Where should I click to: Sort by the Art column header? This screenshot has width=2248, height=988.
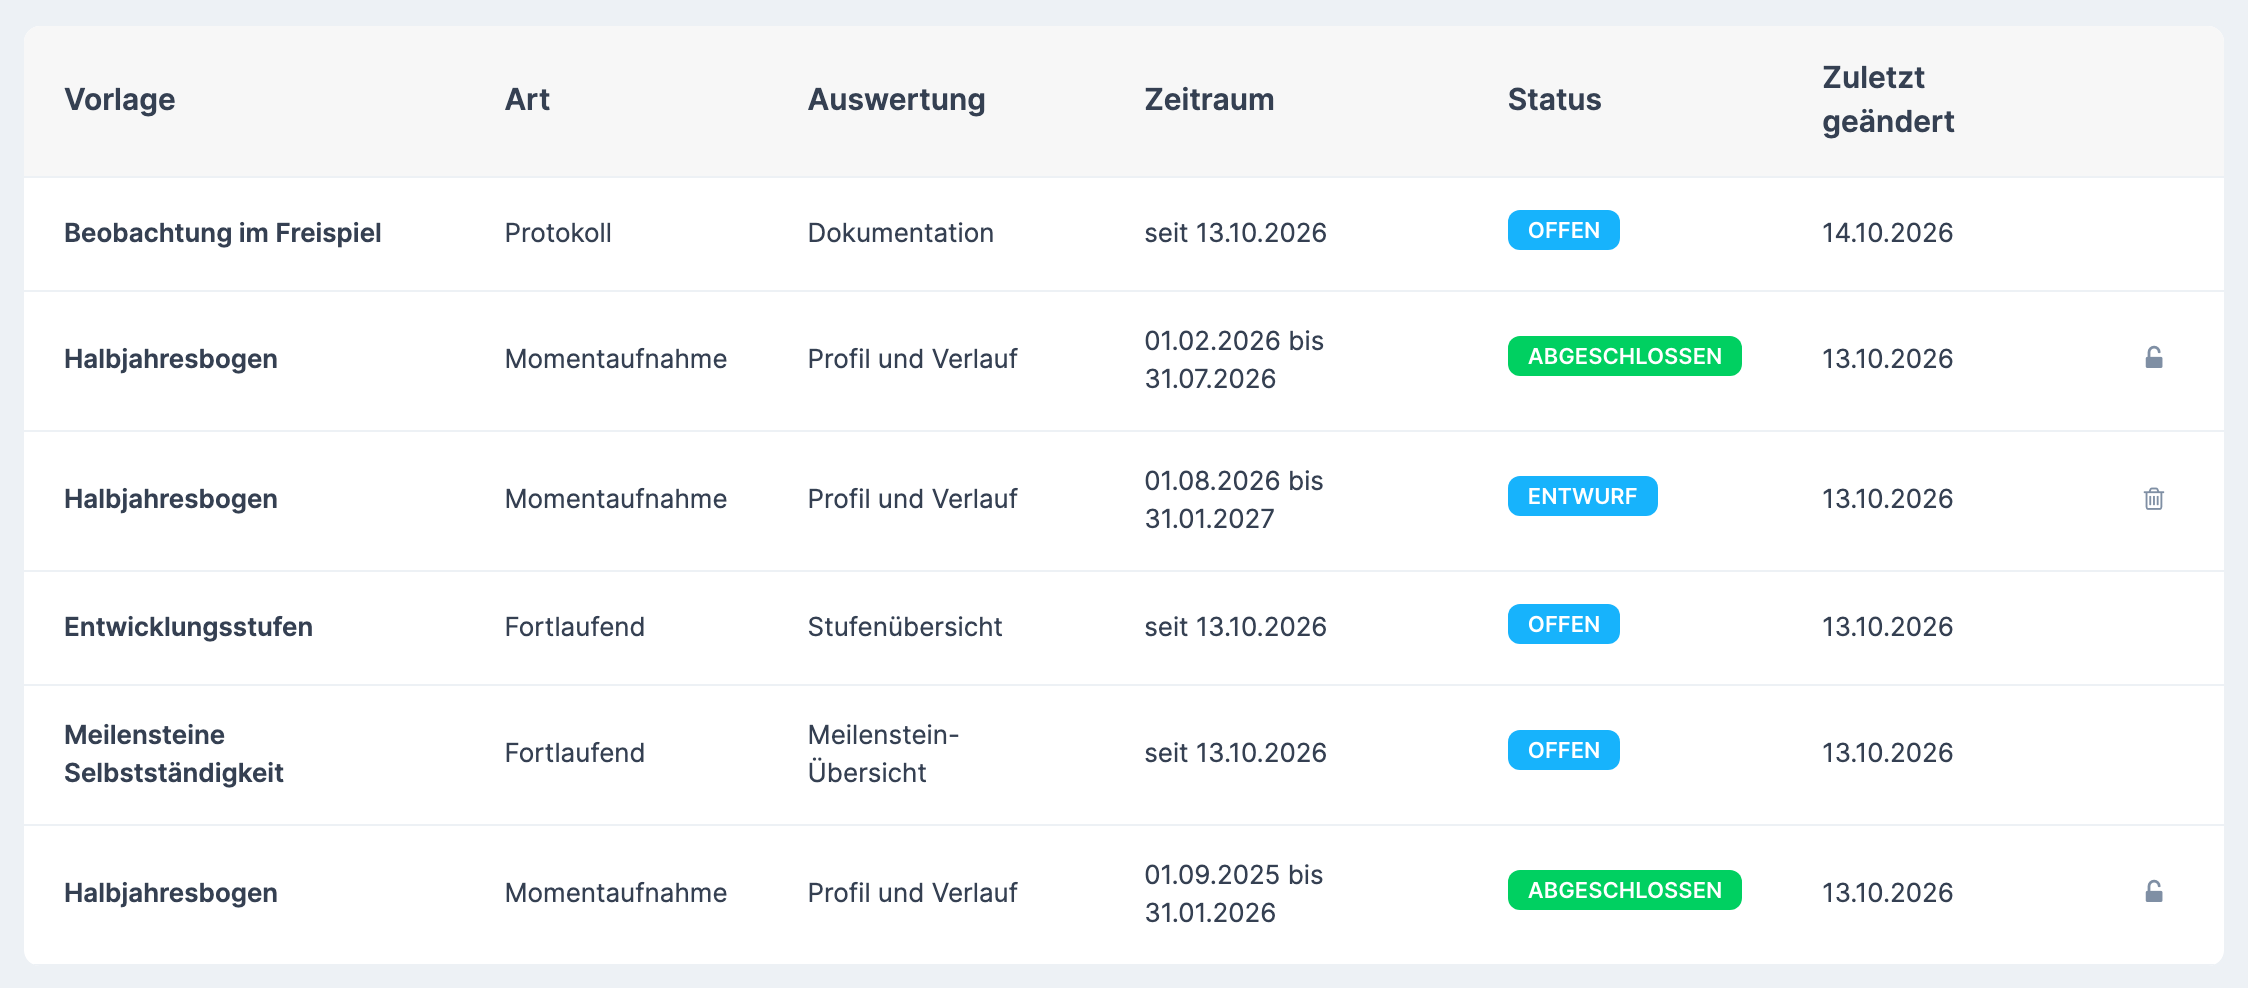click(x=527, y=99)
